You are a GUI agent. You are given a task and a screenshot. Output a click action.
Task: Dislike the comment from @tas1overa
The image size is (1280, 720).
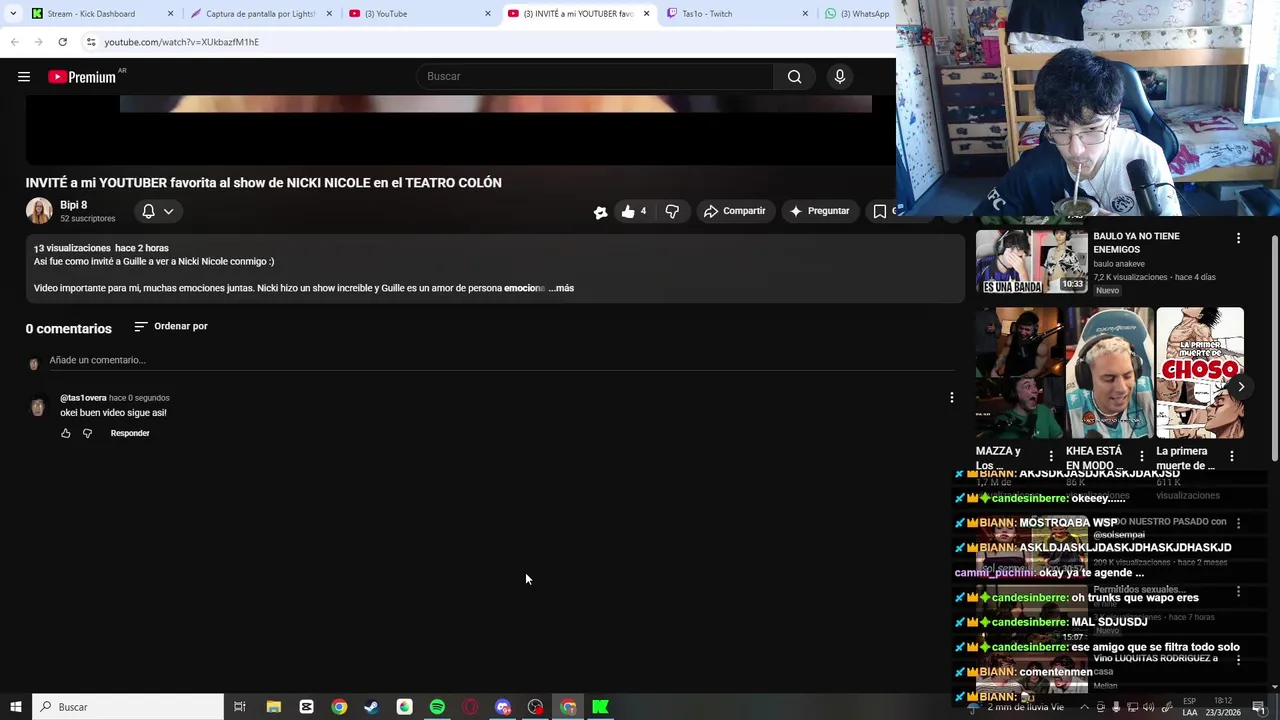pyautogui.click(x=87, y=433)
